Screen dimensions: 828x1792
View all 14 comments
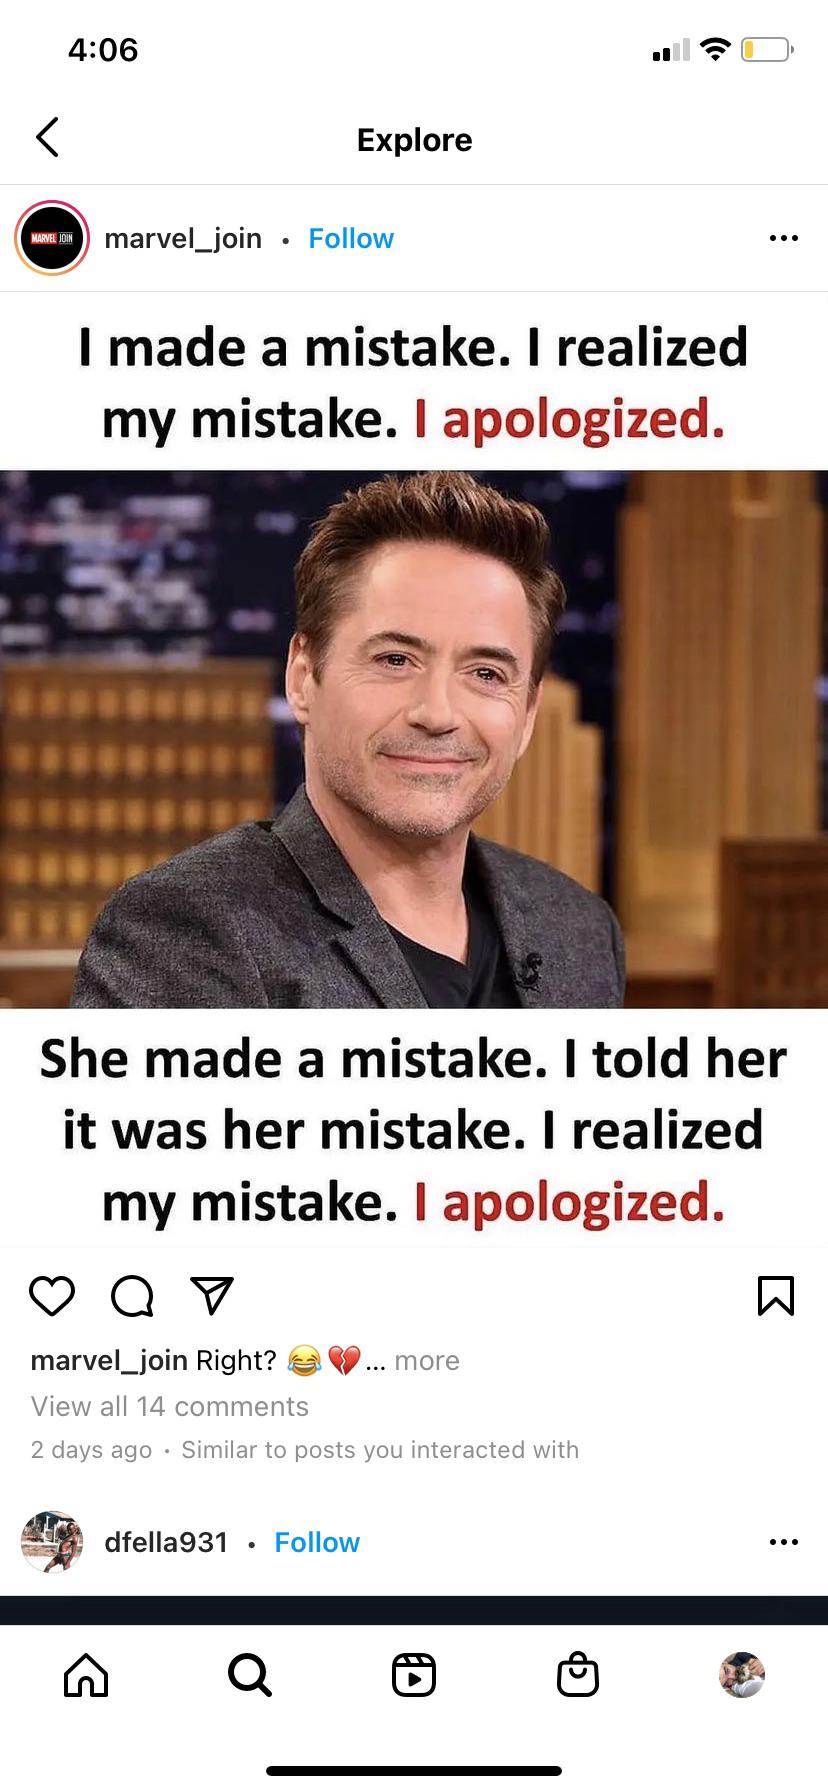coord(170,1407)
